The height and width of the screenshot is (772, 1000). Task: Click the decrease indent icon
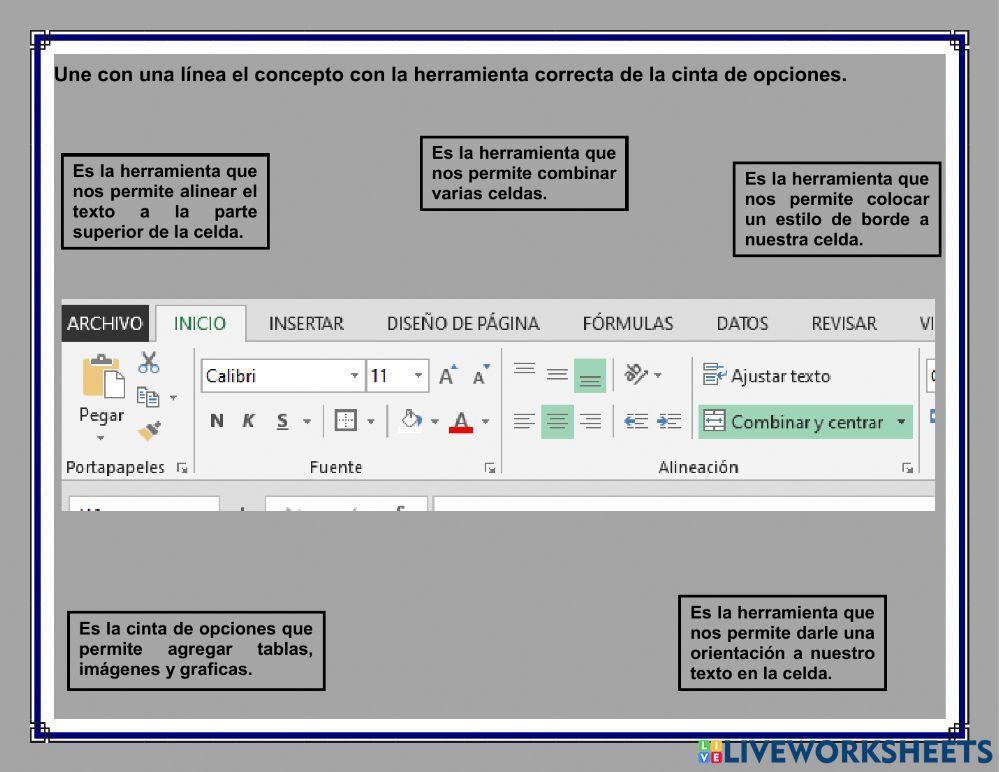click(x=636, y=422)
